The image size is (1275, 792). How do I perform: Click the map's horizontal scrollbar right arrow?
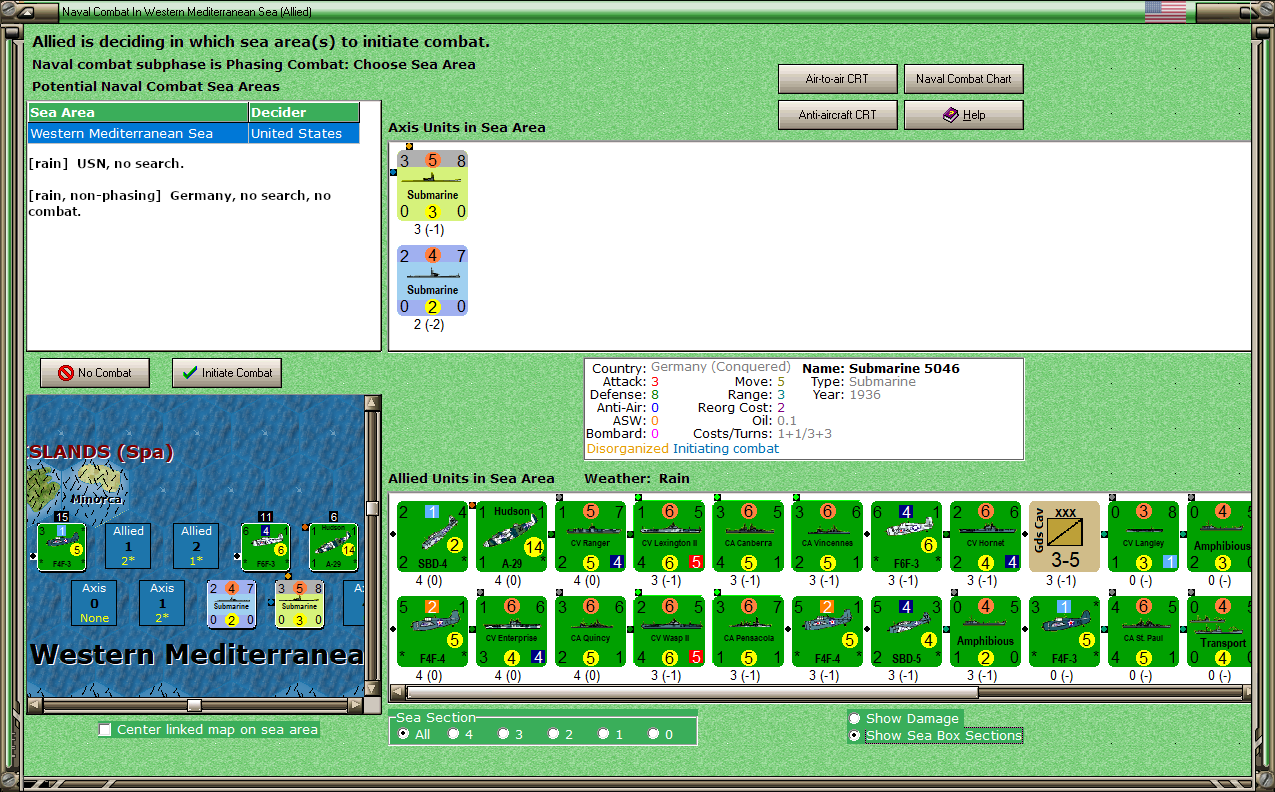coord(355,705)
